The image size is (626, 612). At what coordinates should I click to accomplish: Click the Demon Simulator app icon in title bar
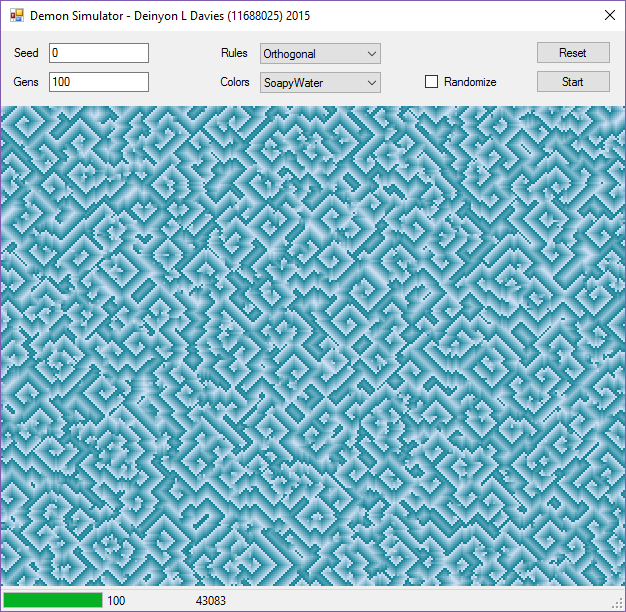[x=16, y=16]
